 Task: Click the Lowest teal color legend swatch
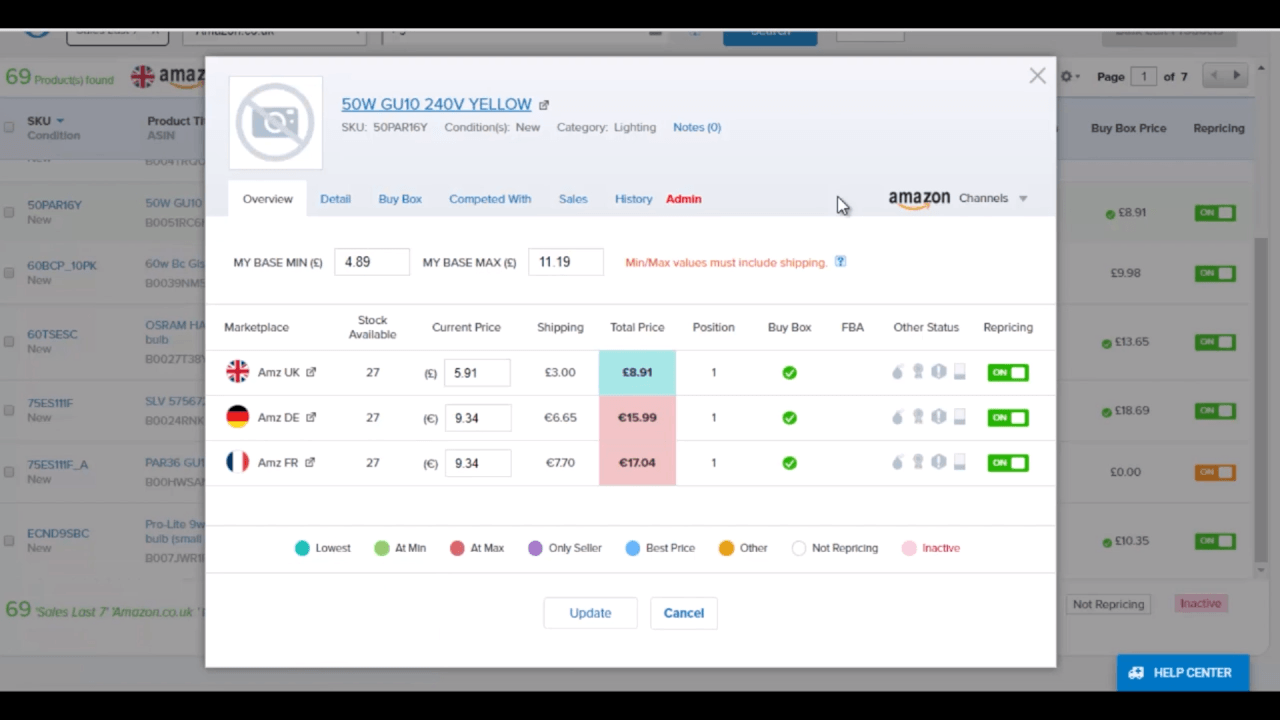[x=302, y=548]
